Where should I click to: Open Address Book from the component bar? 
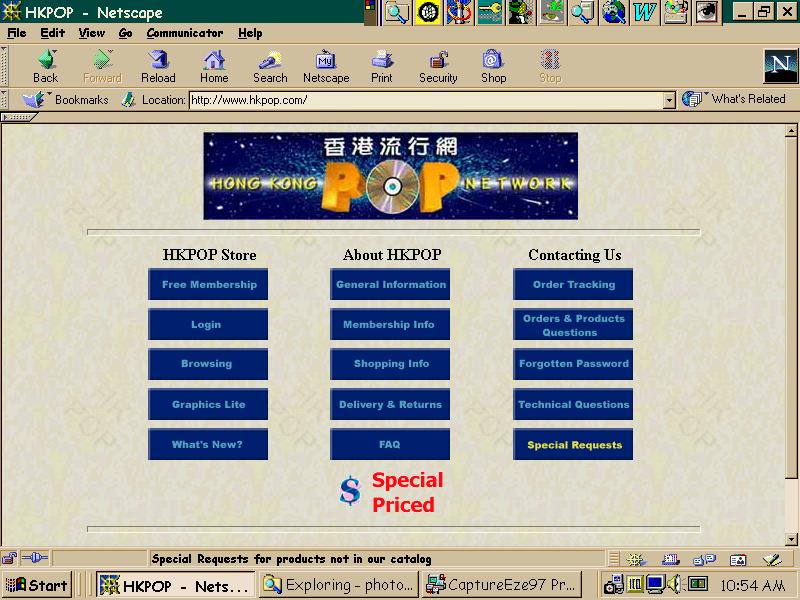pyautogui.click(x=738, y=560)
